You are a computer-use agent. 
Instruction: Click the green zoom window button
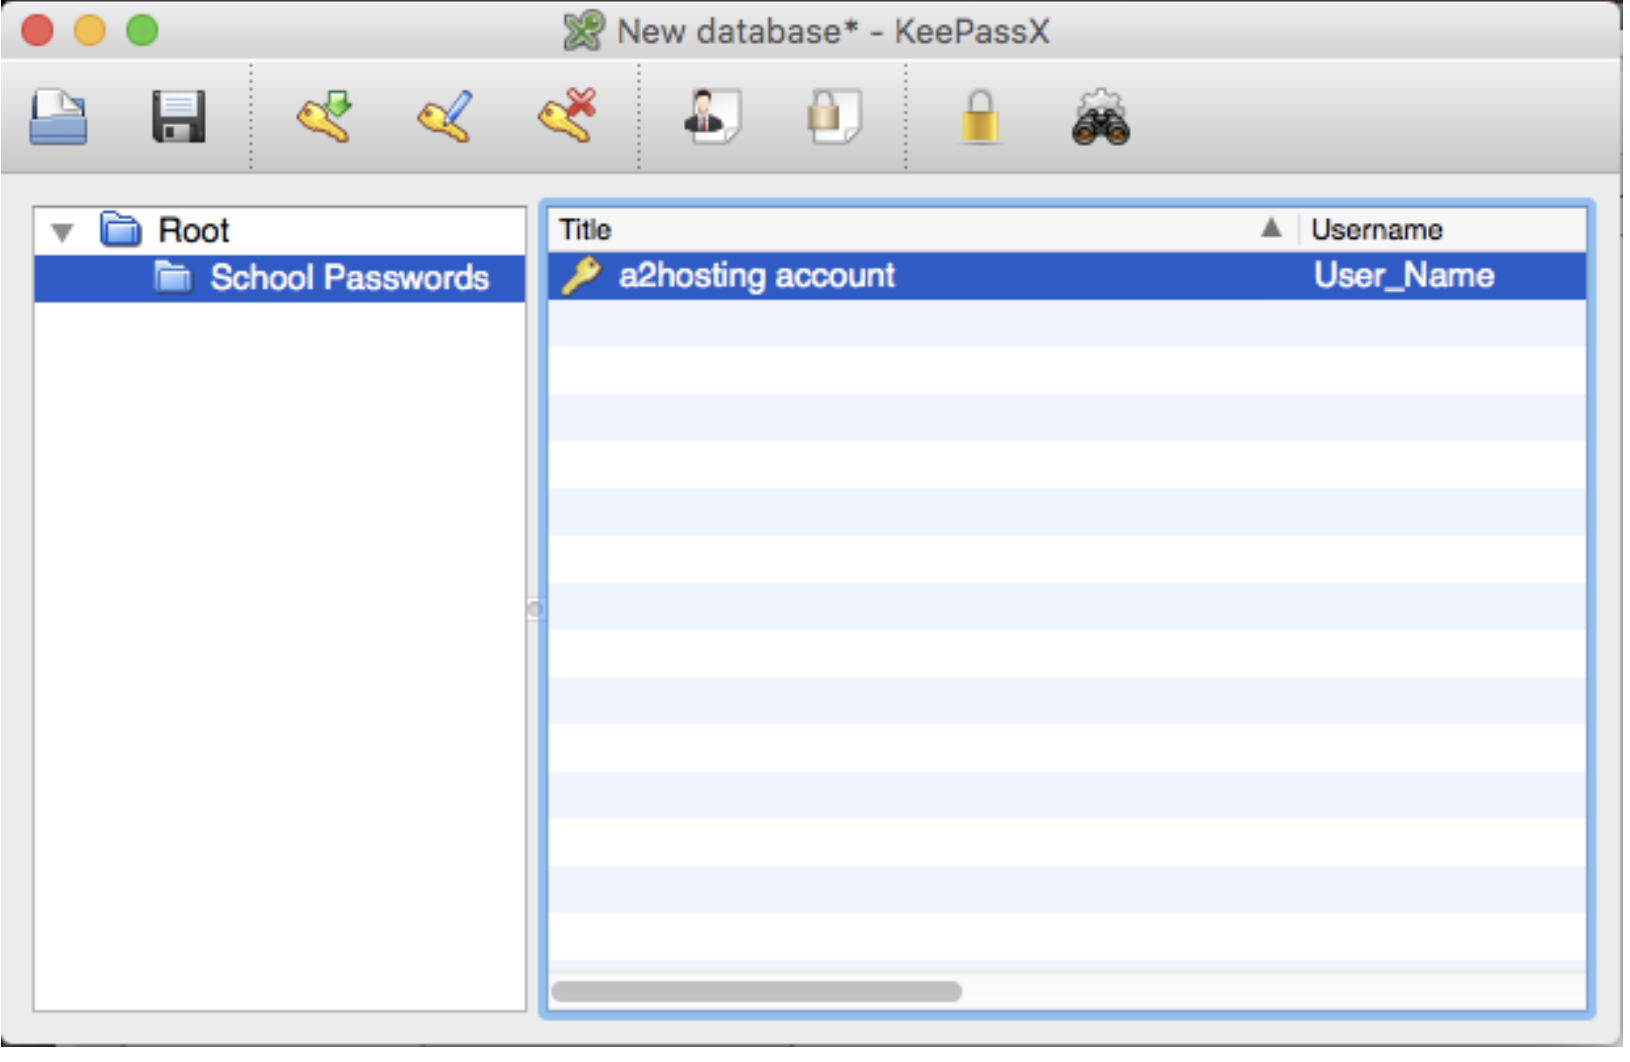[142, 31]
